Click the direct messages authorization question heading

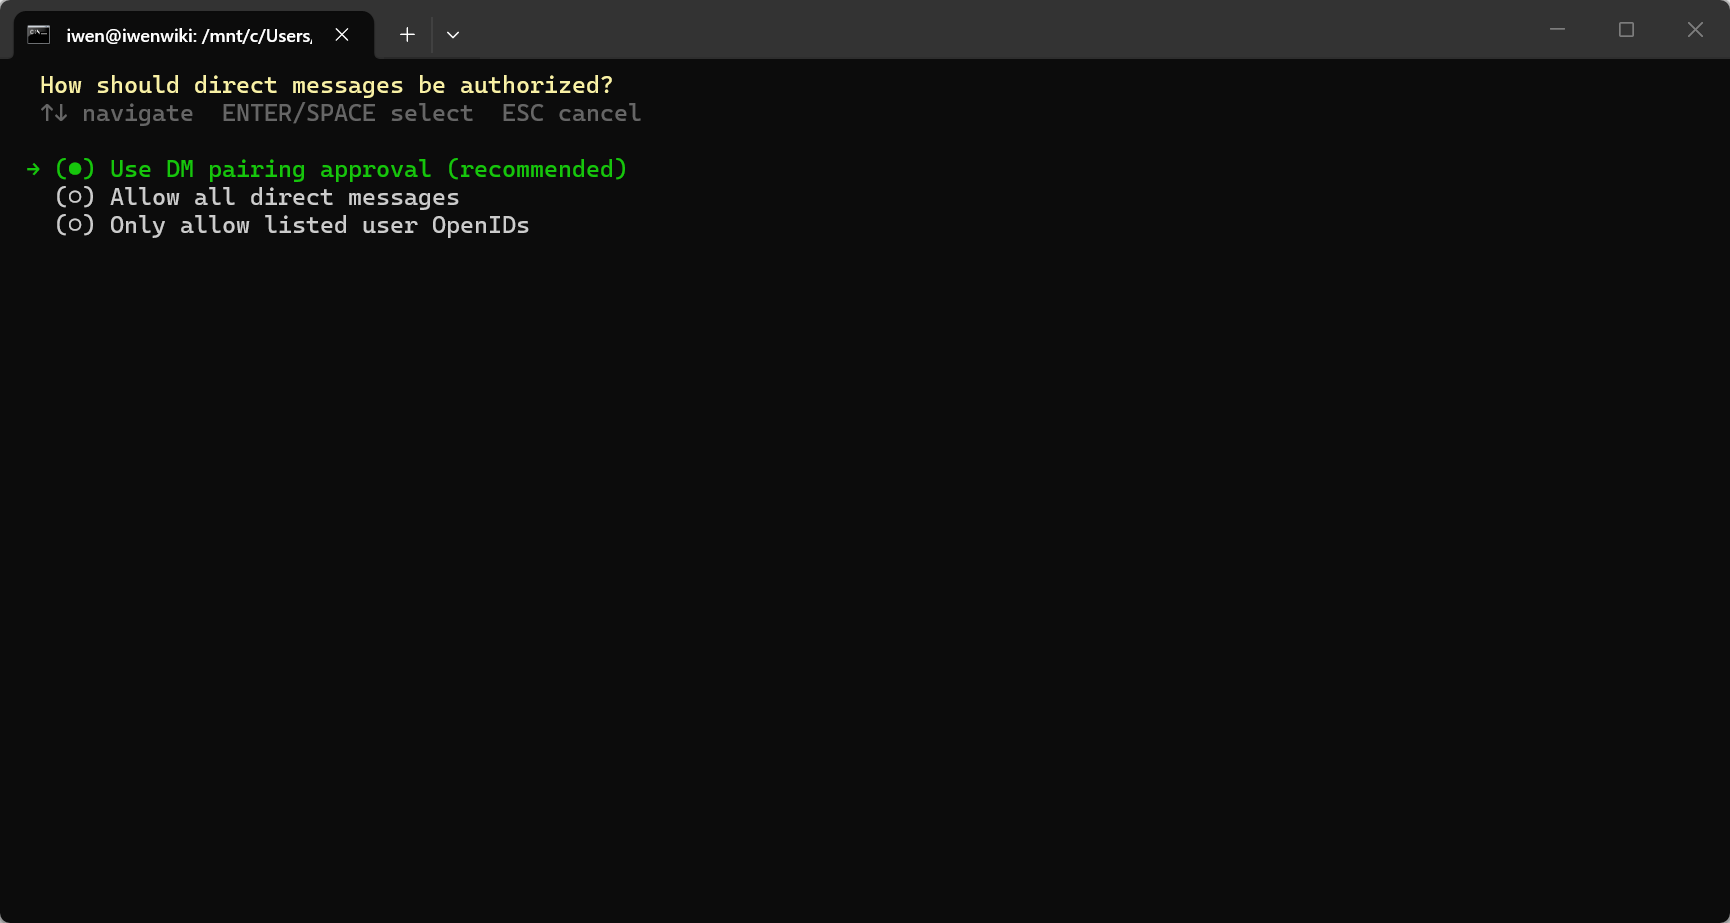[x=327, y=85]
